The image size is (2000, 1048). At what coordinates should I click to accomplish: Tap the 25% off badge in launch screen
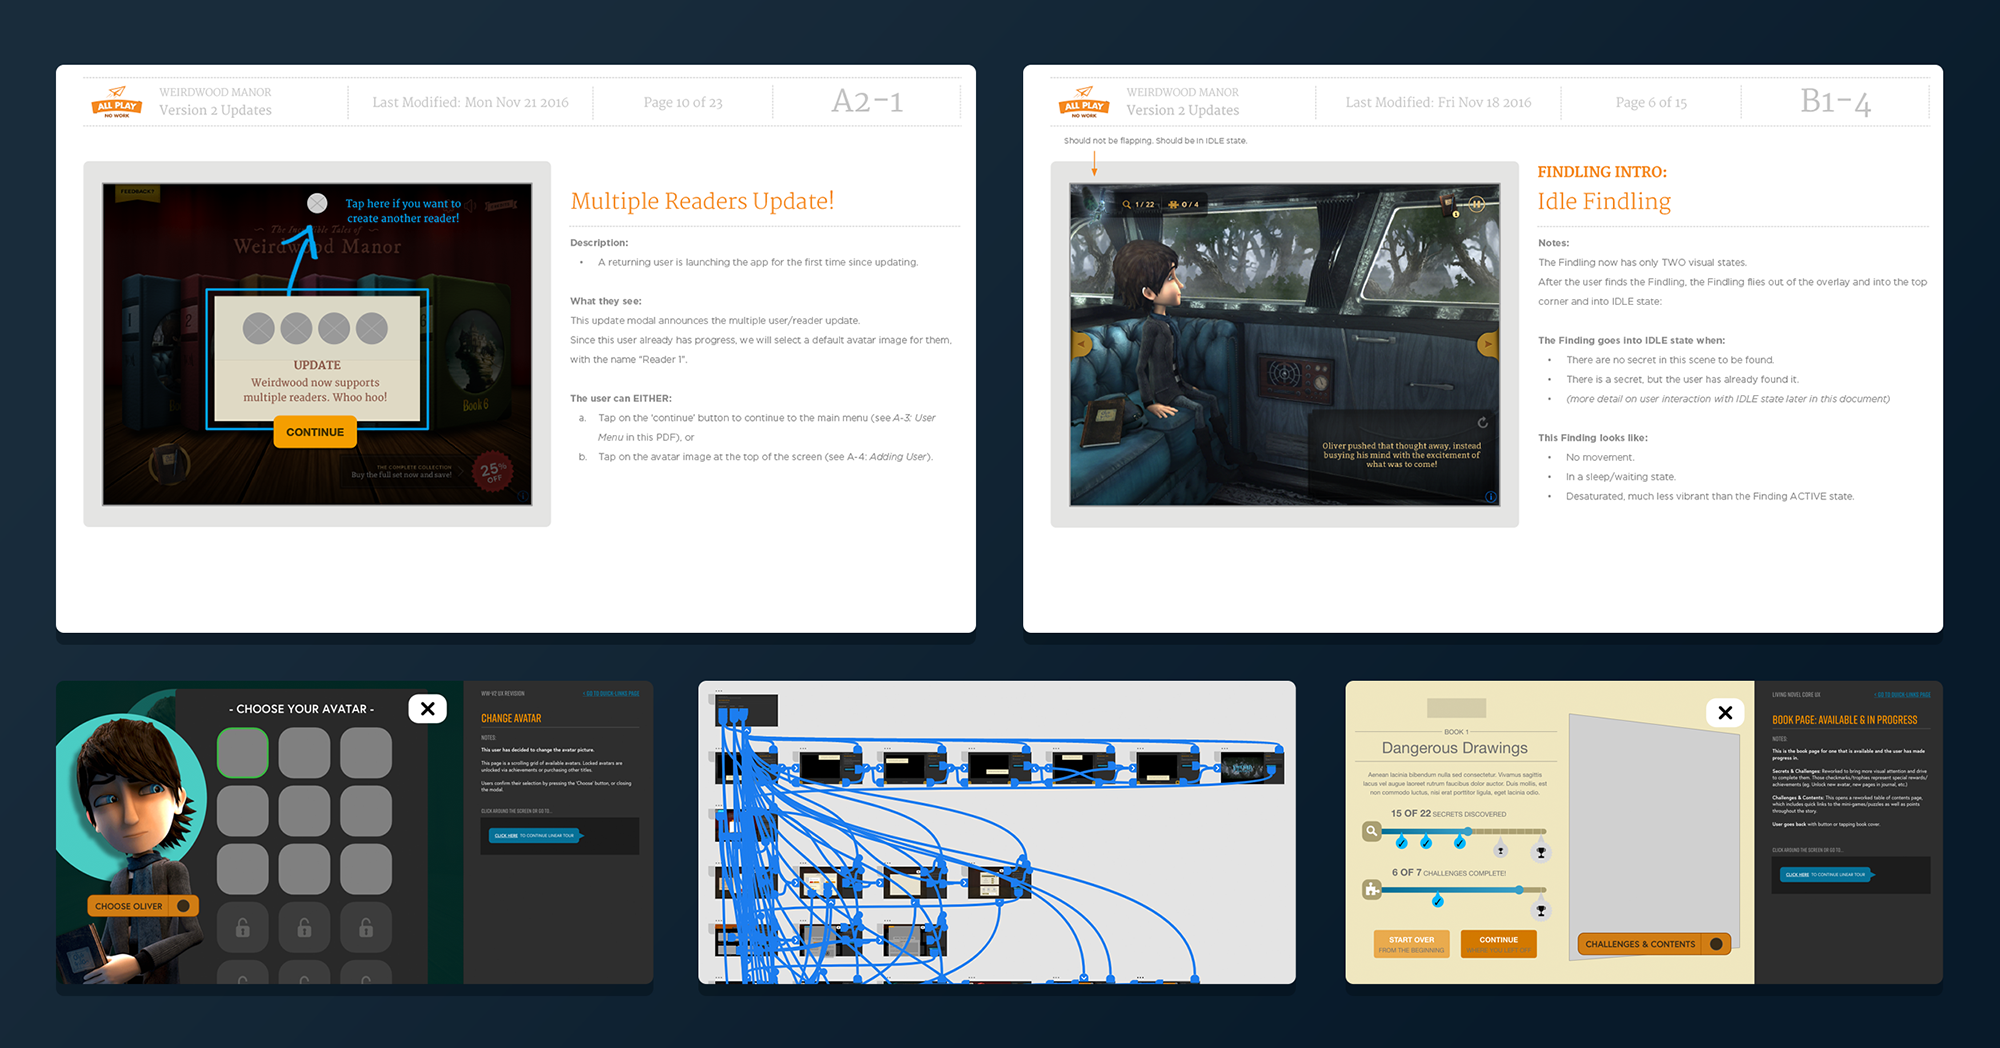[493, 471]
